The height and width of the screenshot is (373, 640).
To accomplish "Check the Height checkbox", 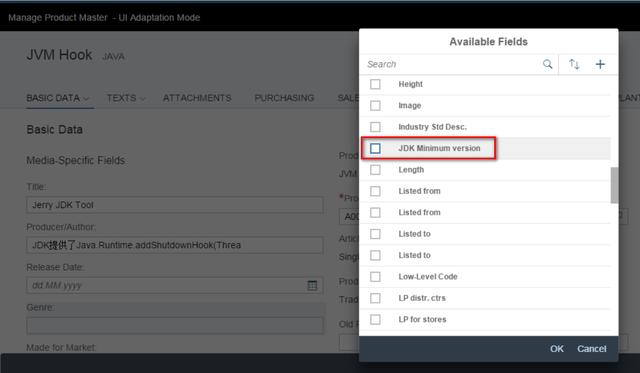I will tap(375, 84).
